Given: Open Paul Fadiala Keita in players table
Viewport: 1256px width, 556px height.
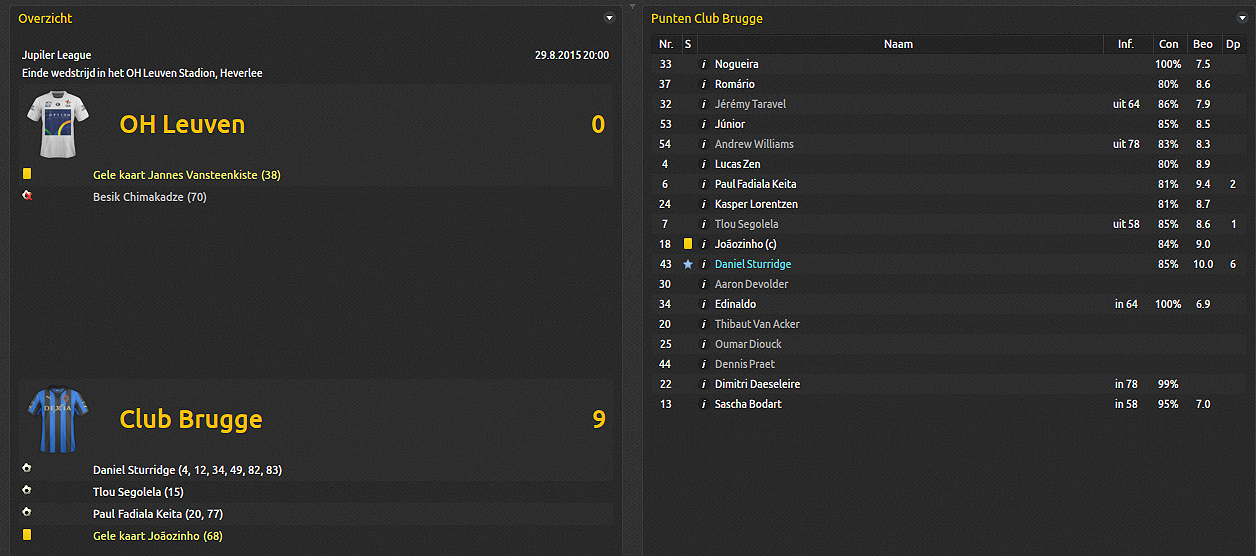Looking at the screenshot, I should 755,184.
